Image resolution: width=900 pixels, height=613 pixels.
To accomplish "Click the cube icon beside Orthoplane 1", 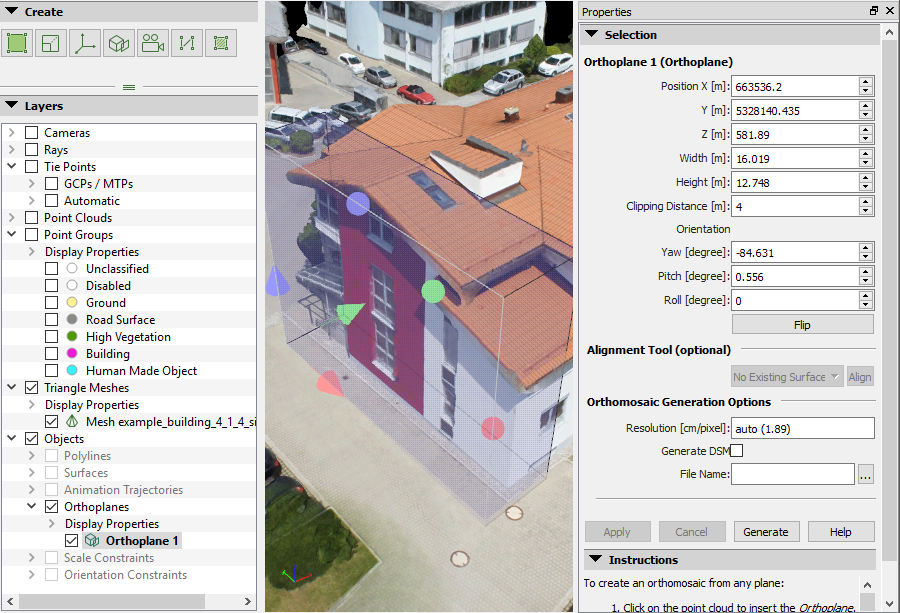I will coord(91,540).
